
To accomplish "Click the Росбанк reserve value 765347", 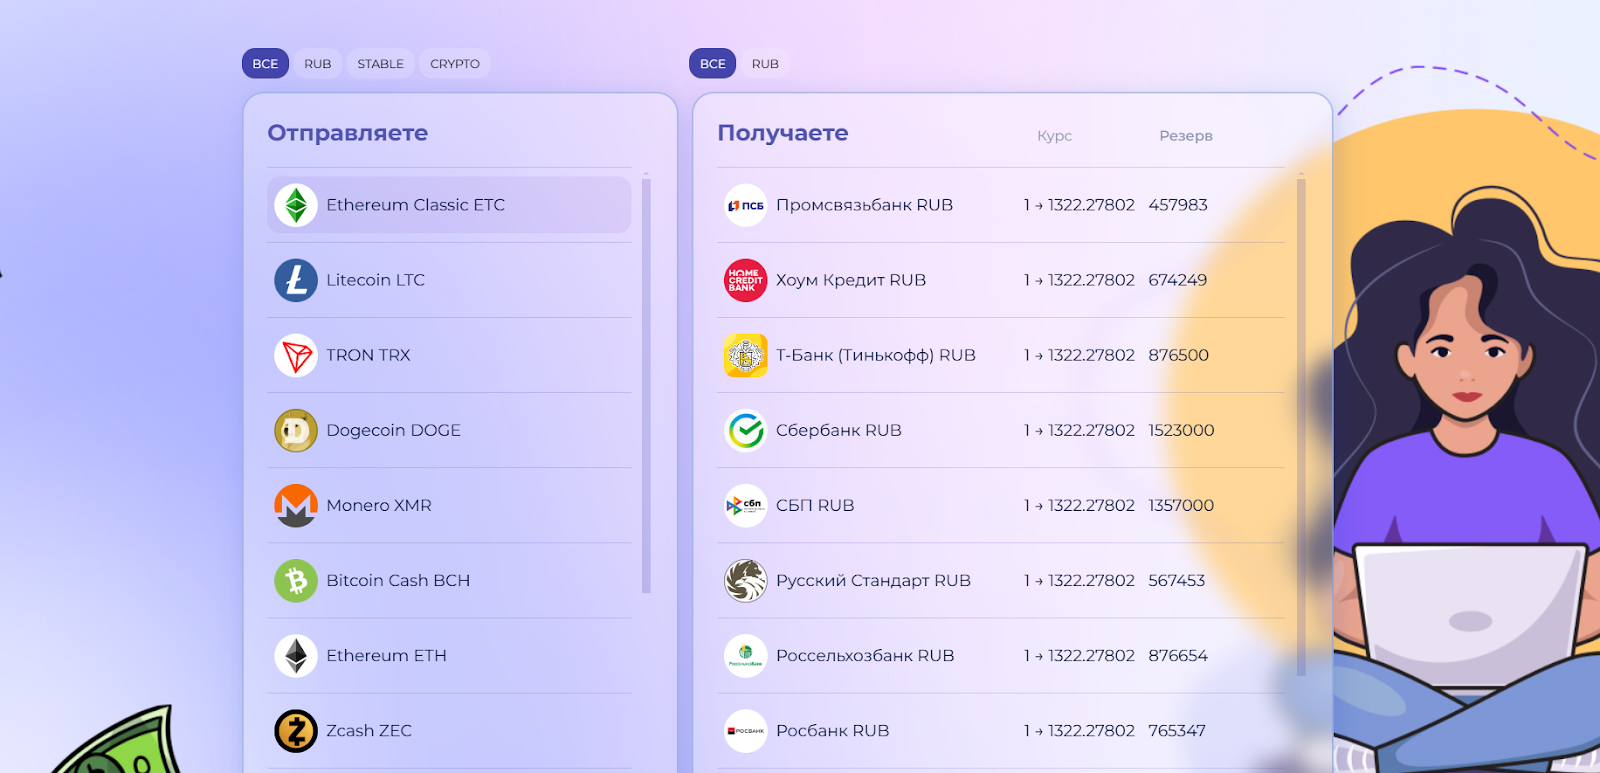I will pyautogui.click(x=1177, y=731).
